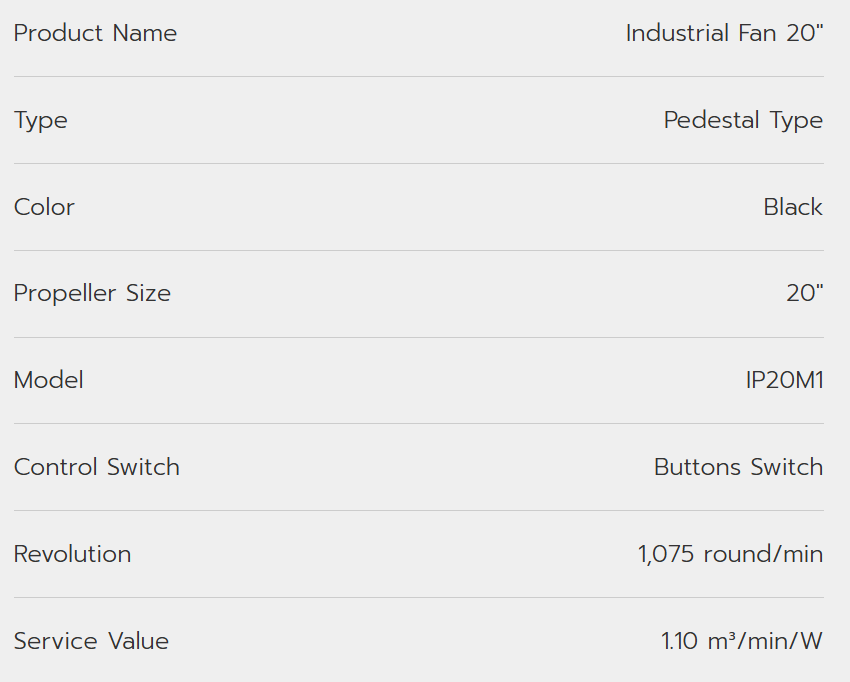Click the Model row label
Viewport: 850px width, 682px height.
pyautogui.click(x=48, y=380)
